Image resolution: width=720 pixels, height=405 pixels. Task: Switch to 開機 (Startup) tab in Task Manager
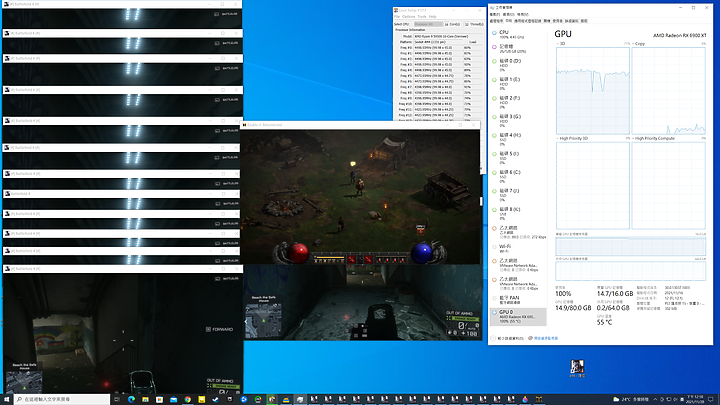click(x=547, y=21)
